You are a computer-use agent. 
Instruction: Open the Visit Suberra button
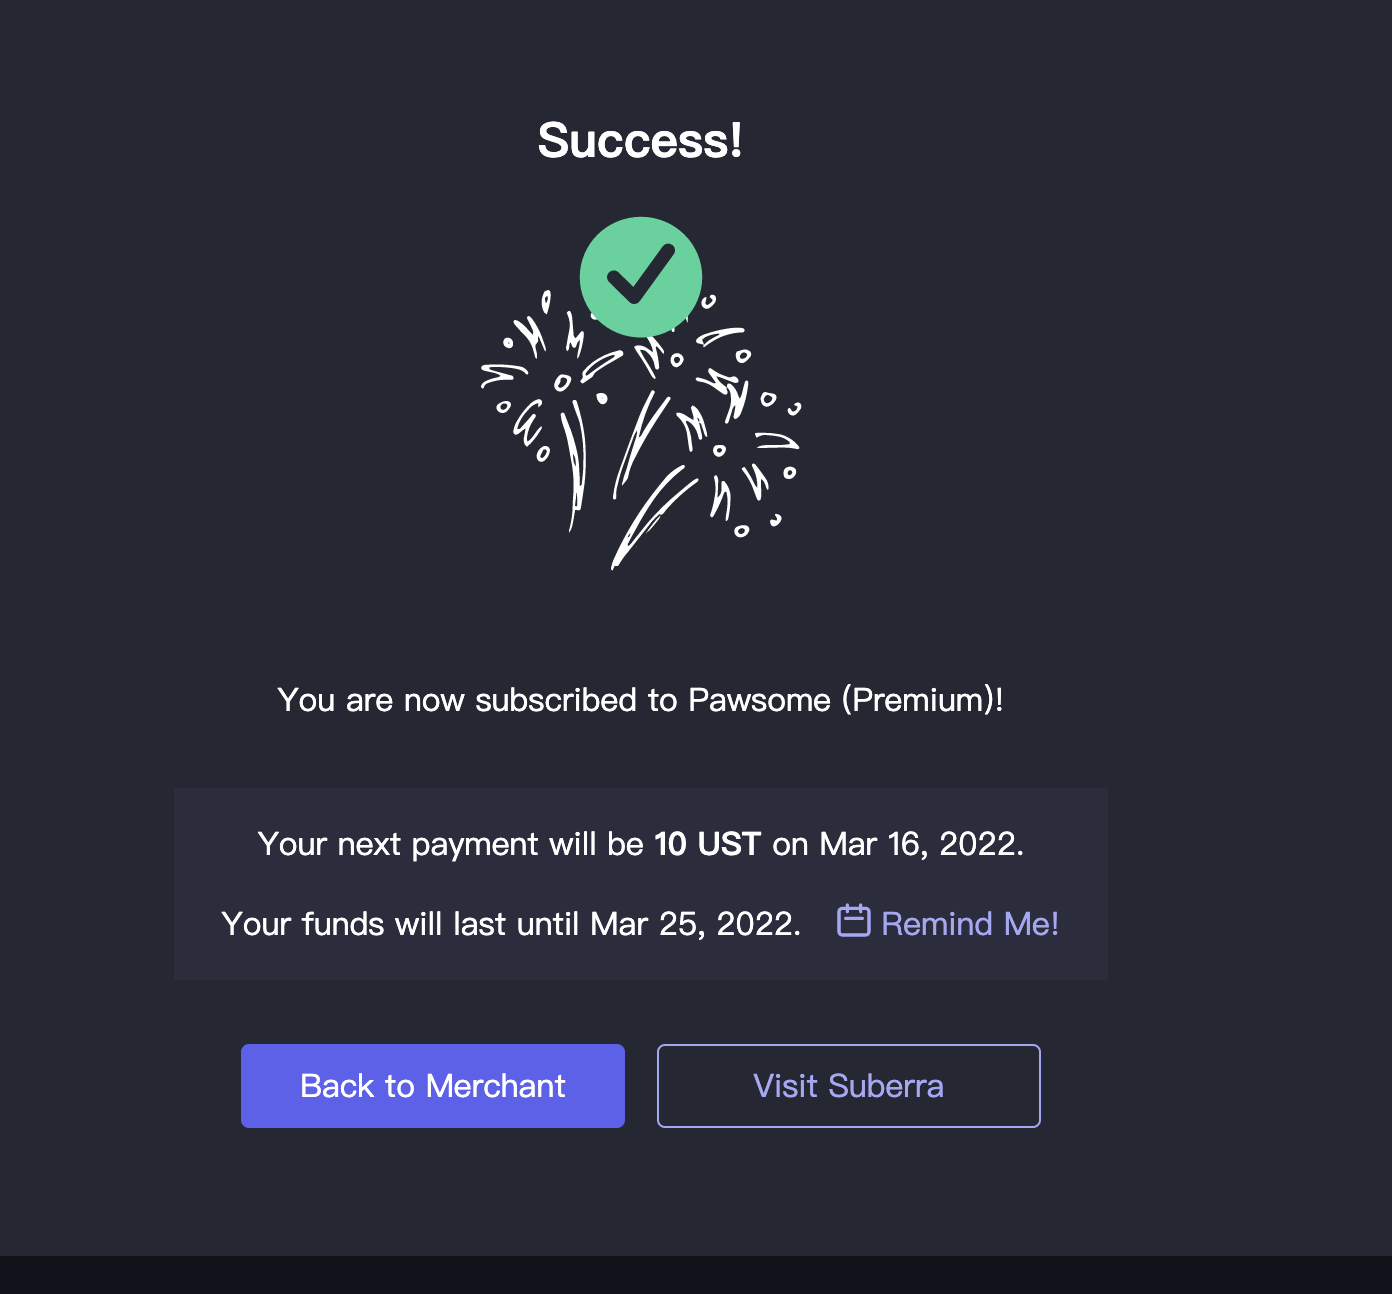tap(848, 1086)
